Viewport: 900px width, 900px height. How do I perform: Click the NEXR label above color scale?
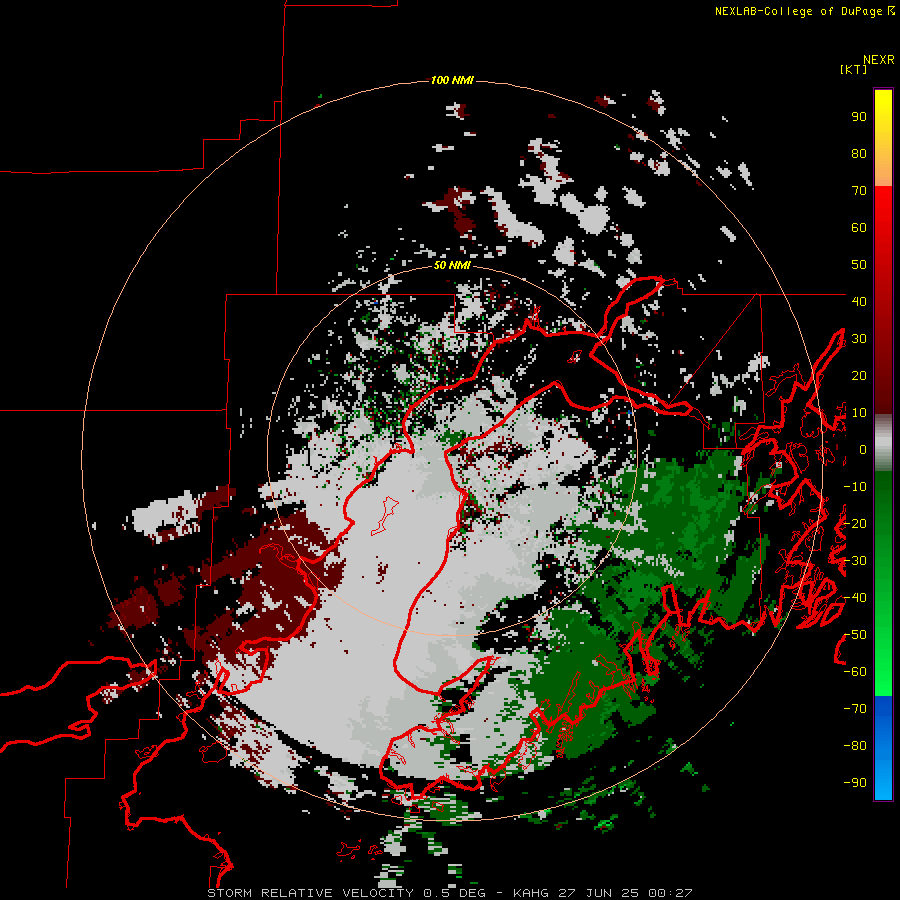coord(879,60)
